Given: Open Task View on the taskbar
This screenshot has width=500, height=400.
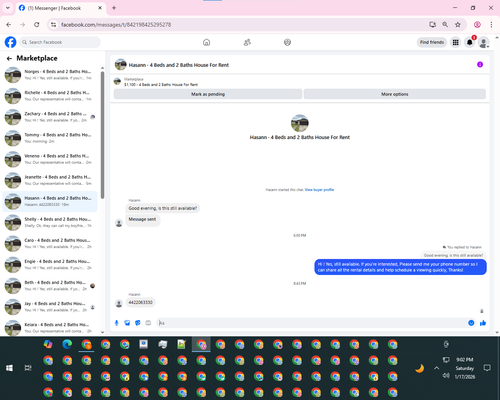Looking at the screenshot, I should click(28, 368).
